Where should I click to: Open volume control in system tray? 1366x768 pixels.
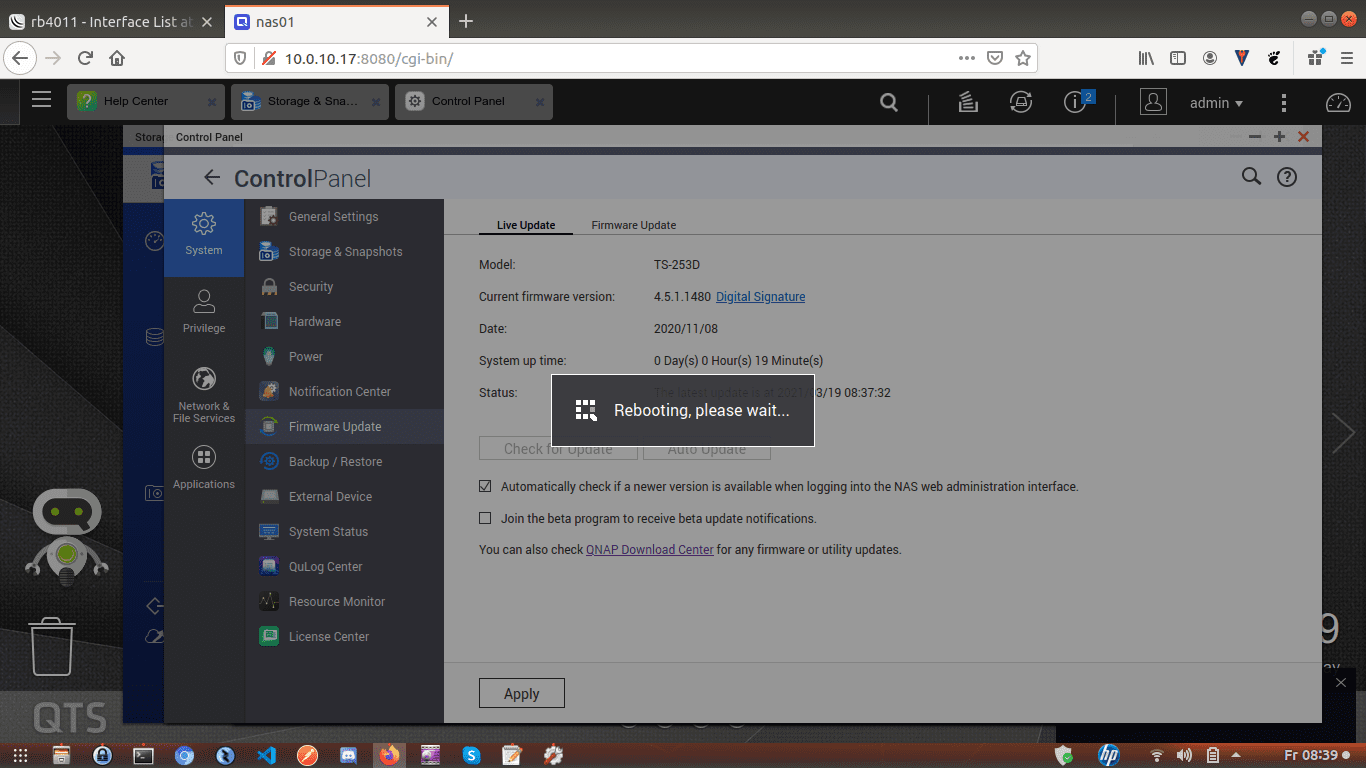[1185, 756]
